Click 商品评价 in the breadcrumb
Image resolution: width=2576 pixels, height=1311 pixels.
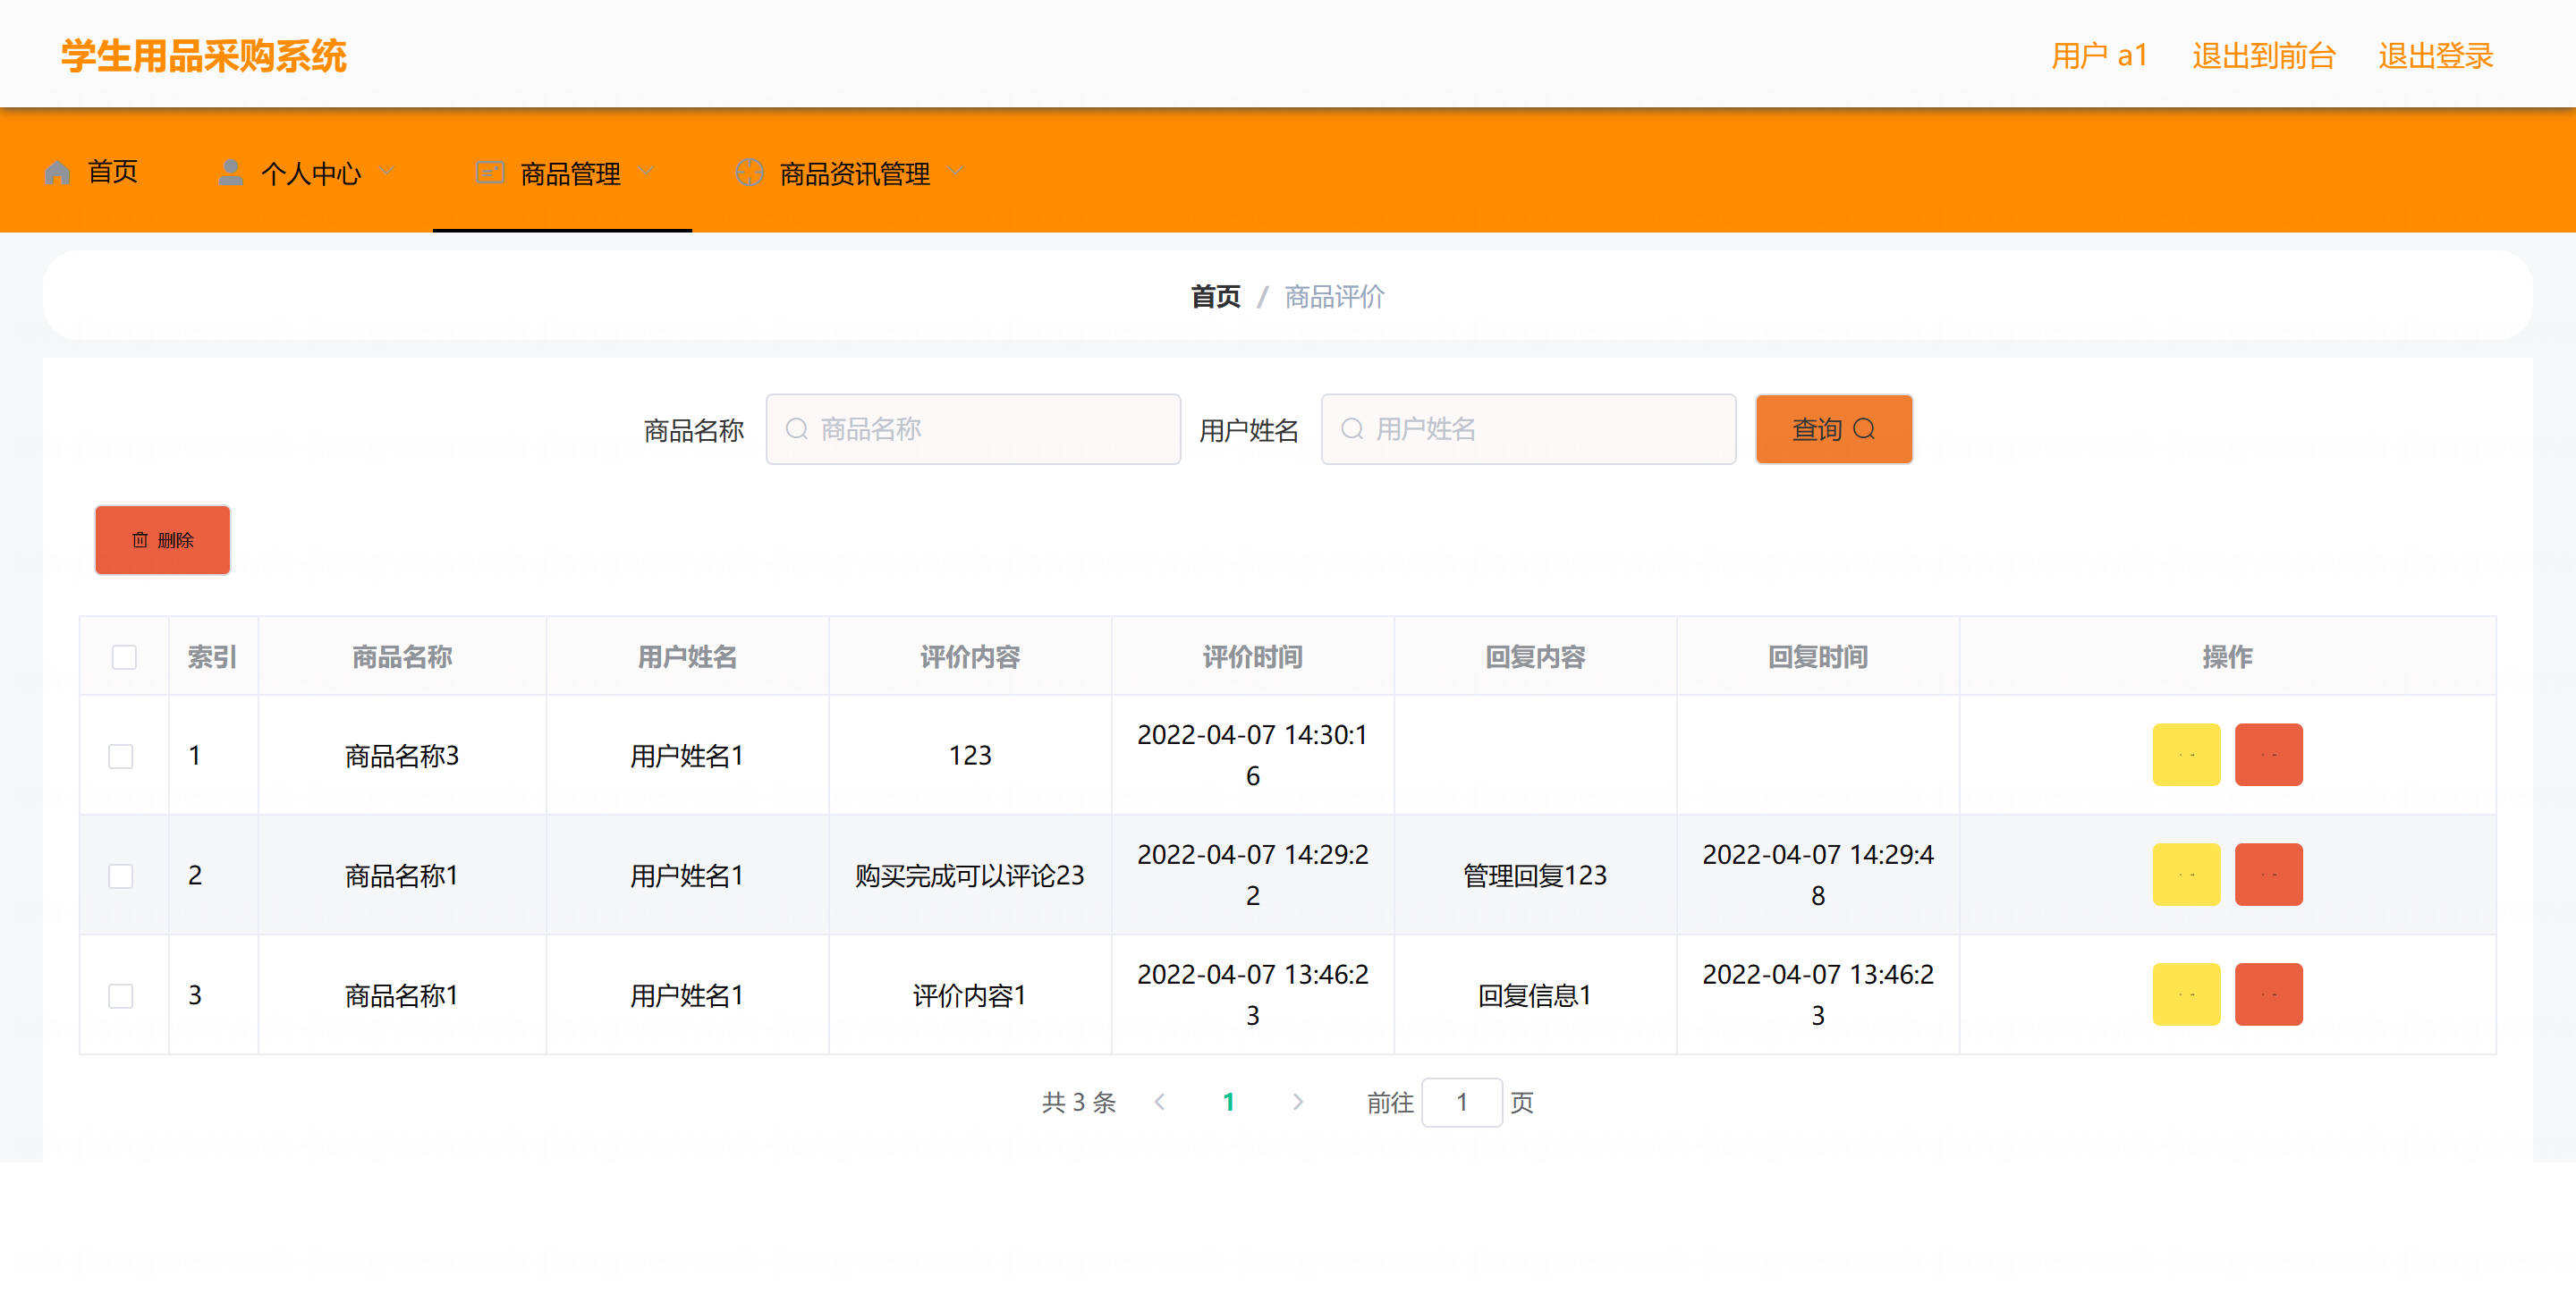[1334, 296]
